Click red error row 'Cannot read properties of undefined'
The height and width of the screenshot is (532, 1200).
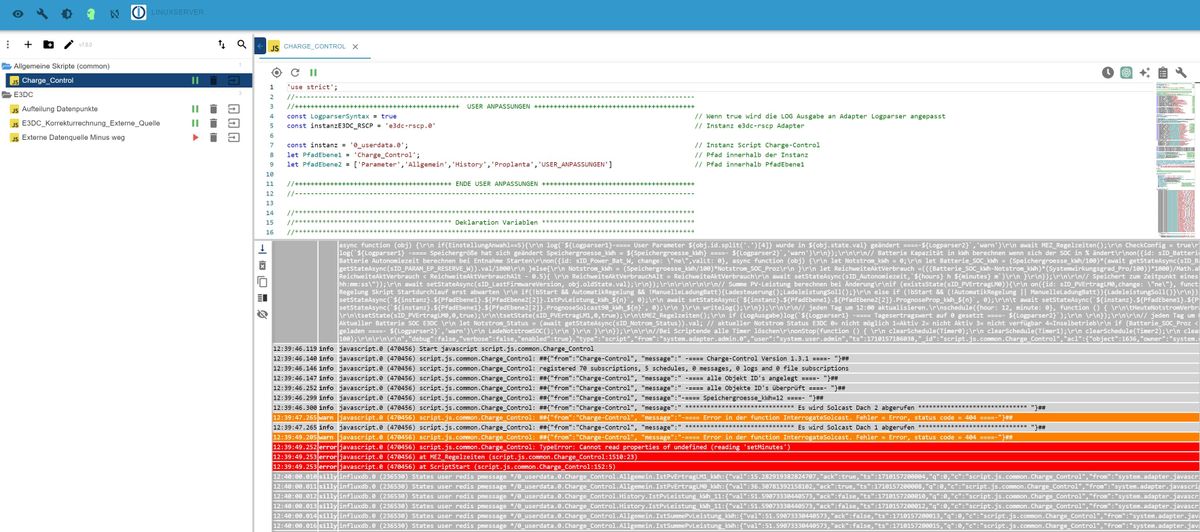click(x=735, y=447)
